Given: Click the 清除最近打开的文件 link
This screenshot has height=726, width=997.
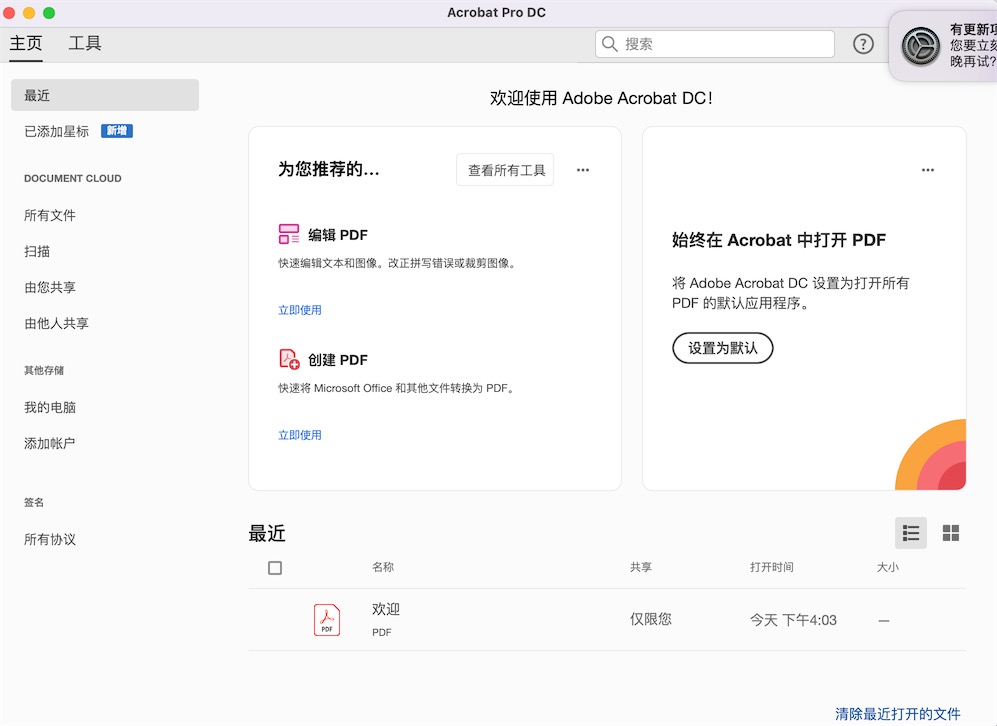Looking at the screenshot, I should pos(897,714).
